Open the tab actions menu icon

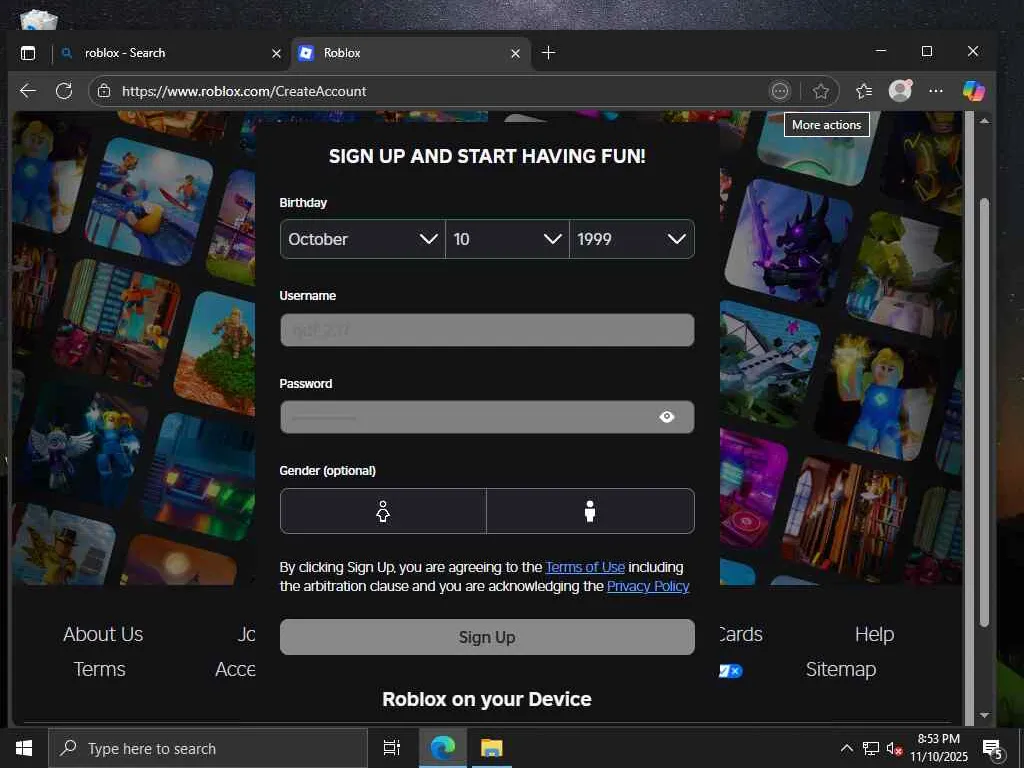[x=28, y=53]
